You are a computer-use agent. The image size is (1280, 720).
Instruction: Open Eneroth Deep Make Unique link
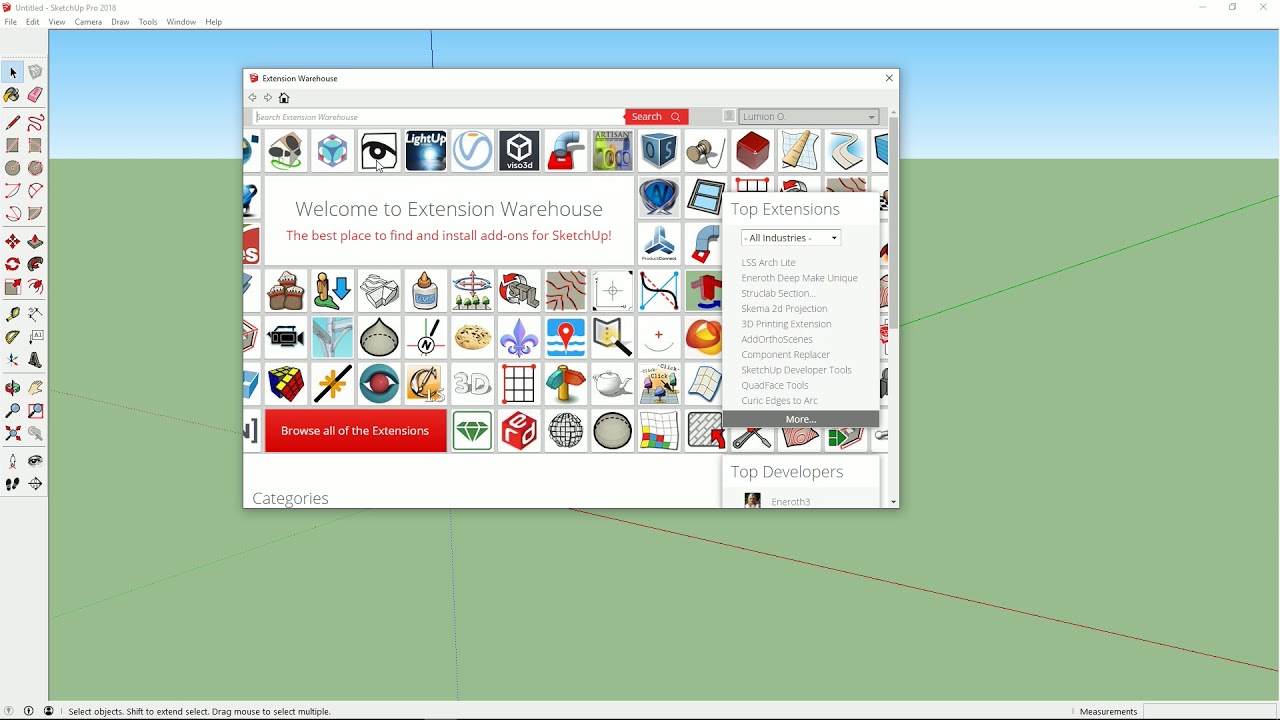pos(800,278)
